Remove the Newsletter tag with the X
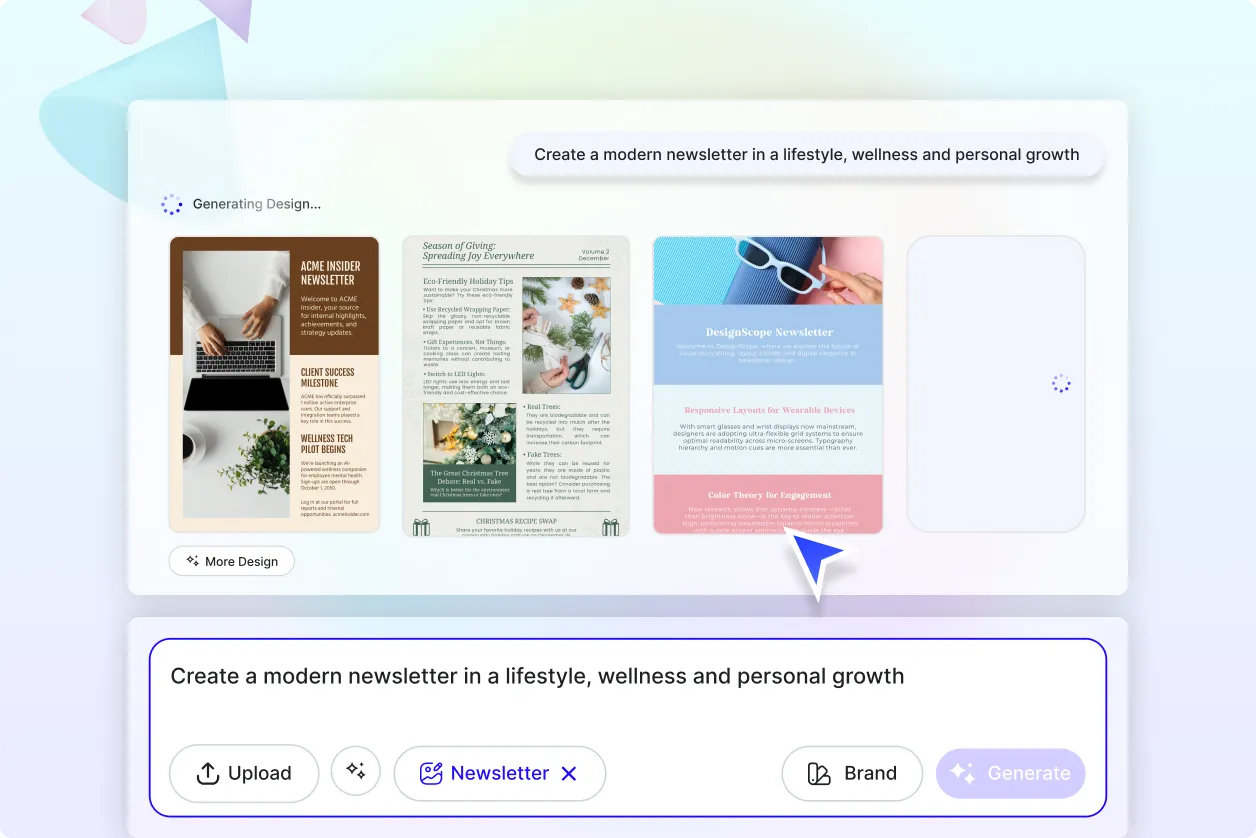The image size is (1256, 838). pos(569,773)
